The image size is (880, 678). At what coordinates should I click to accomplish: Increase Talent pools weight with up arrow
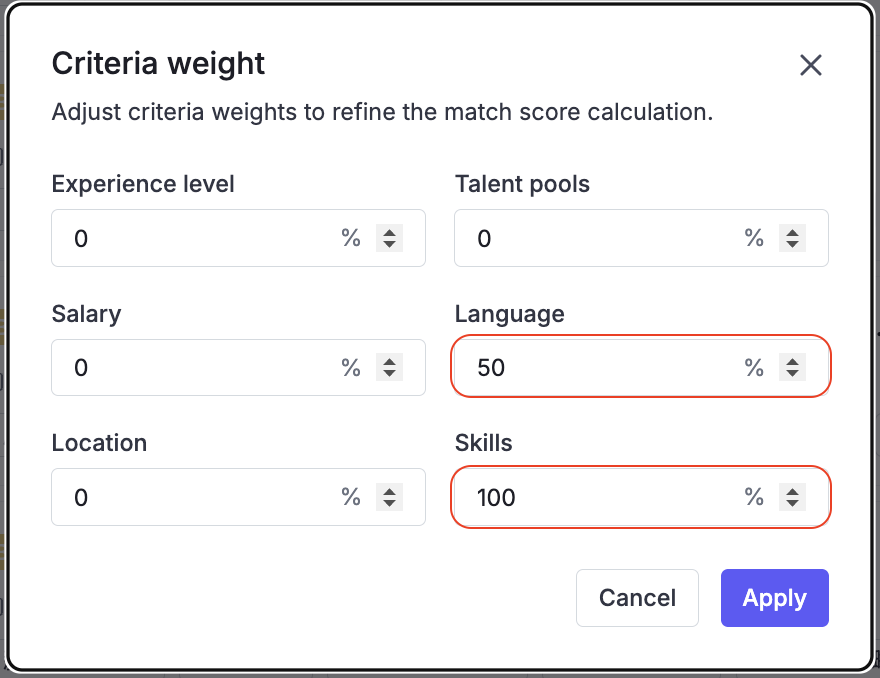pyautogui.click(x=792, y=232)
